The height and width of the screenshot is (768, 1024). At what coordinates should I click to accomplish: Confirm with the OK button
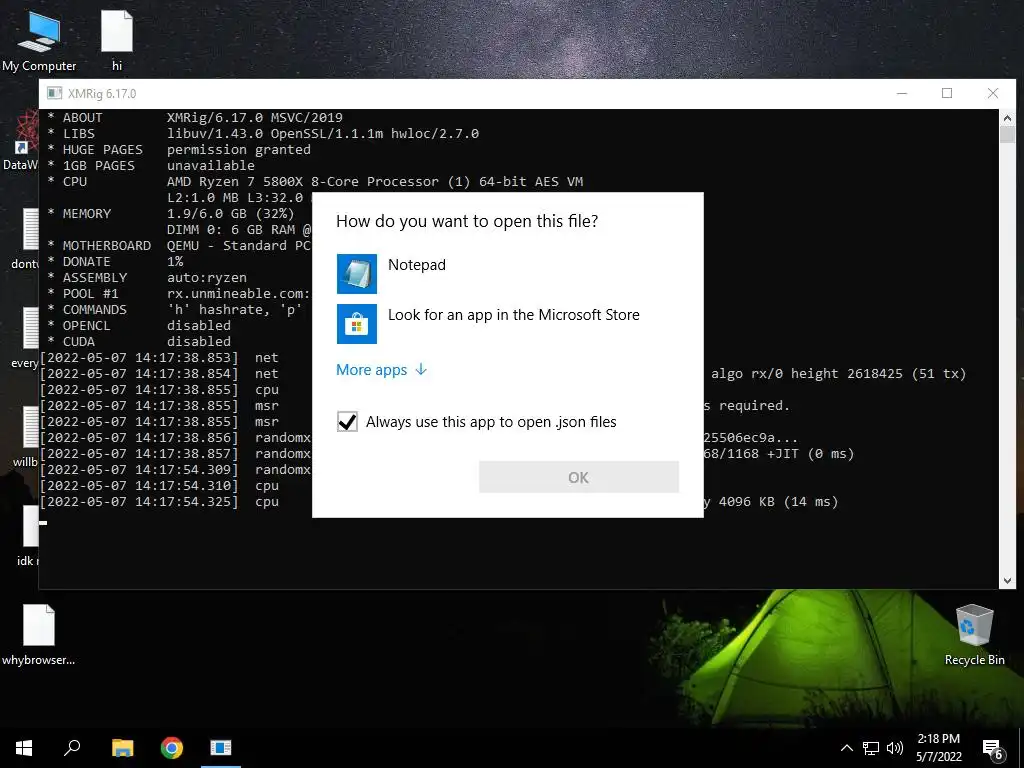tap(579, 477)
